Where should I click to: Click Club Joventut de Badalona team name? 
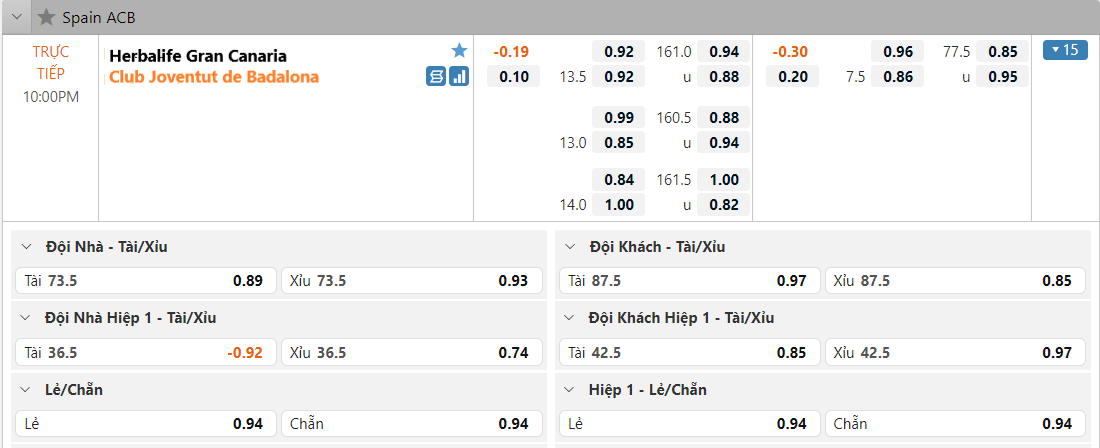click(x=214, y=77)
